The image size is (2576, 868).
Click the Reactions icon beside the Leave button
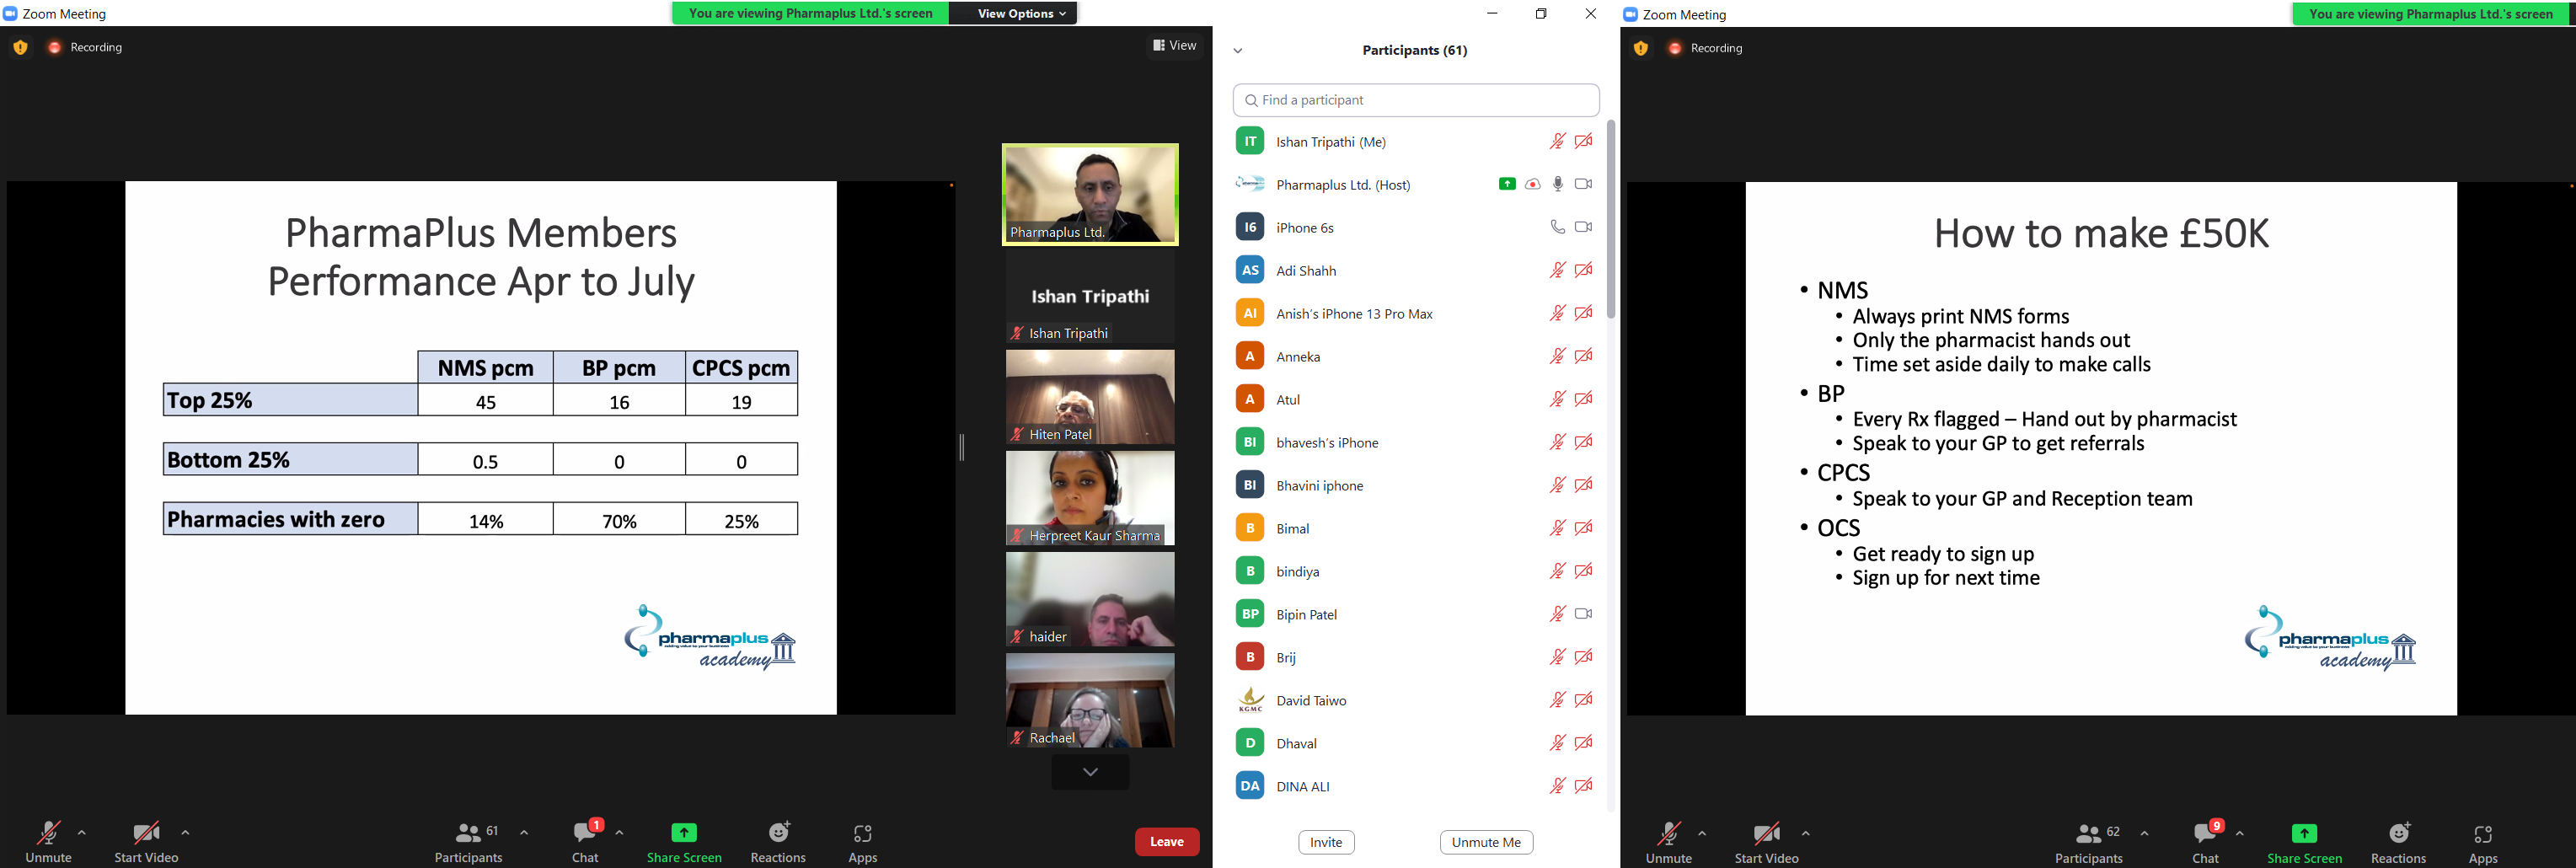point(778,841)
